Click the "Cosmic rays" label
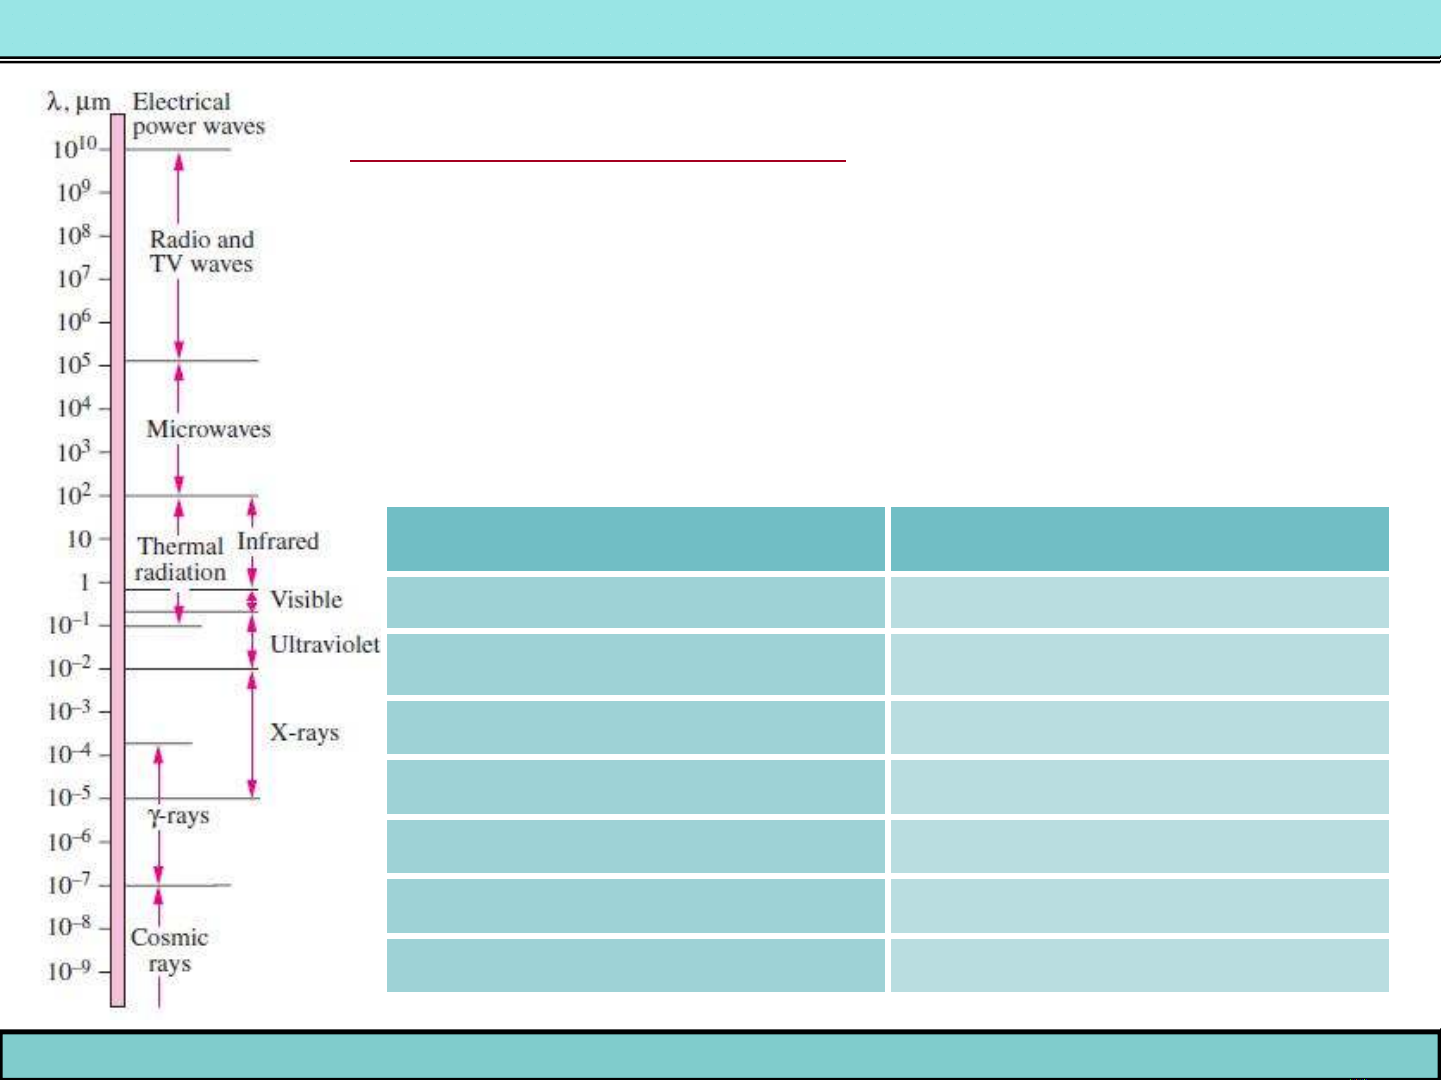Viewport: 1441px width, 1080px height. 169,951
